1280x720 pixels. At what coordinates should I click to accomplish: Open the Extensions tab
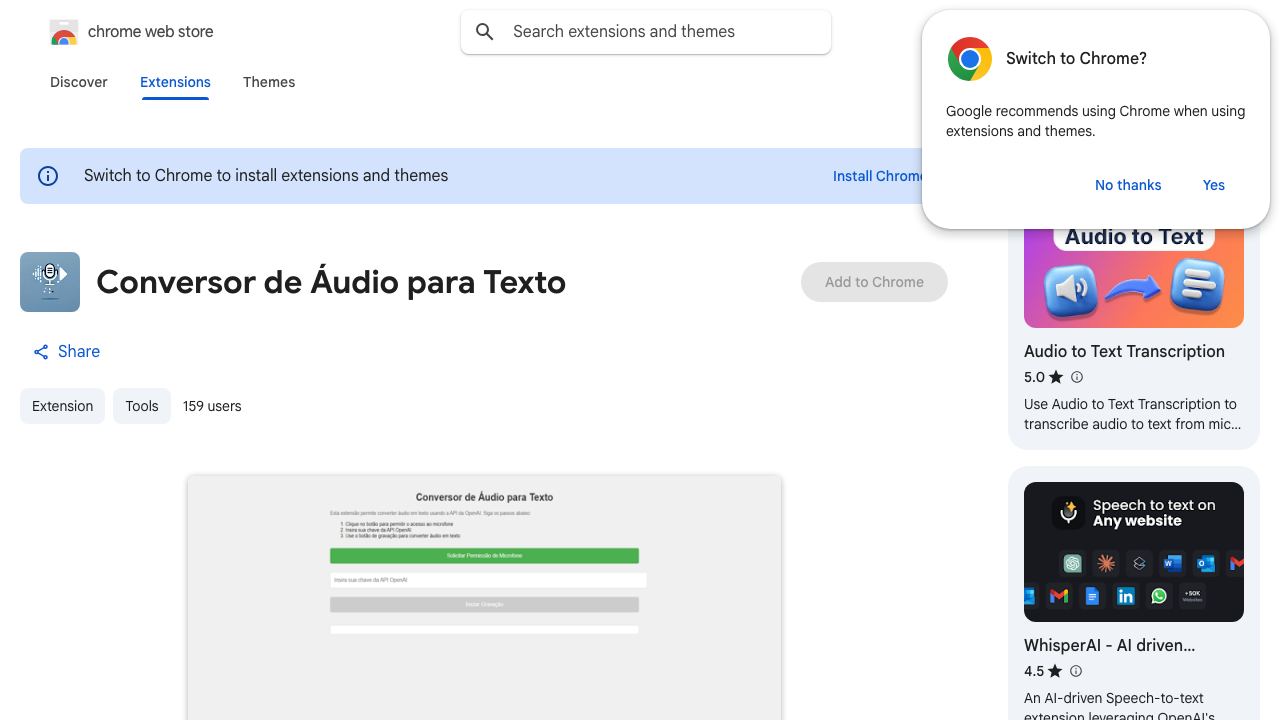coord(175,82)
